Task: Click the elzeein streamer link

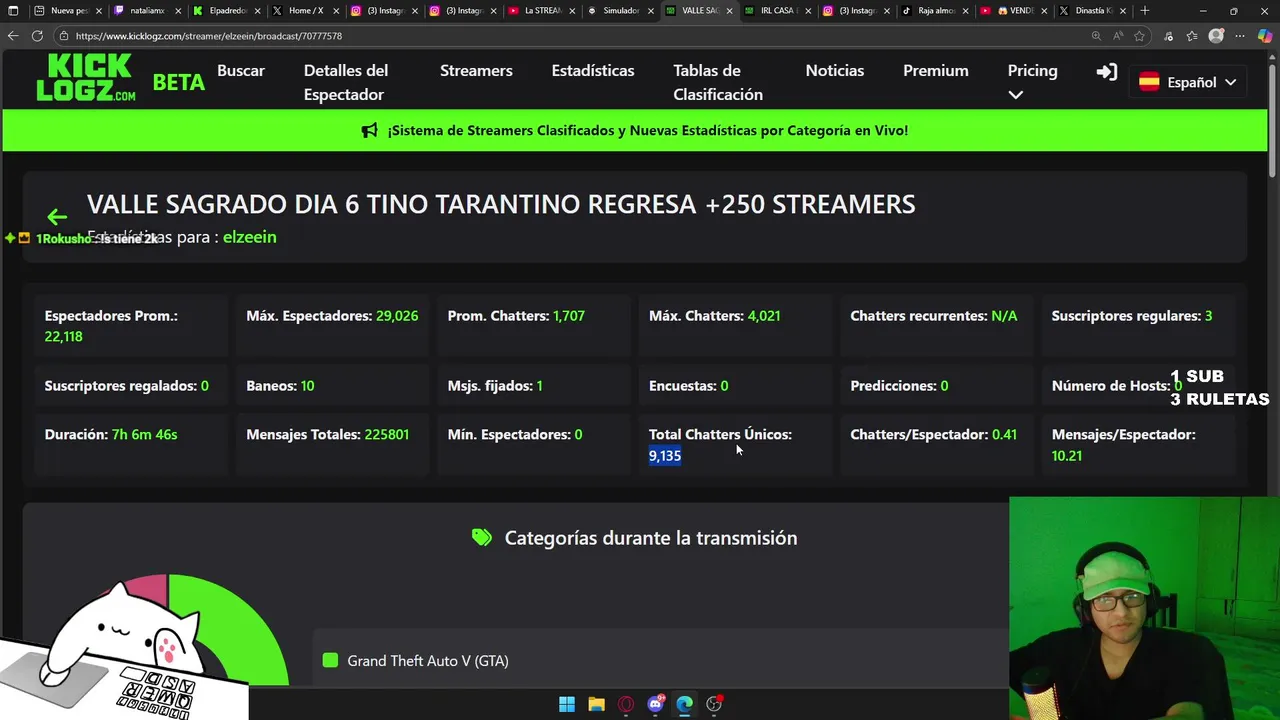Action: (x=249, y=237)
